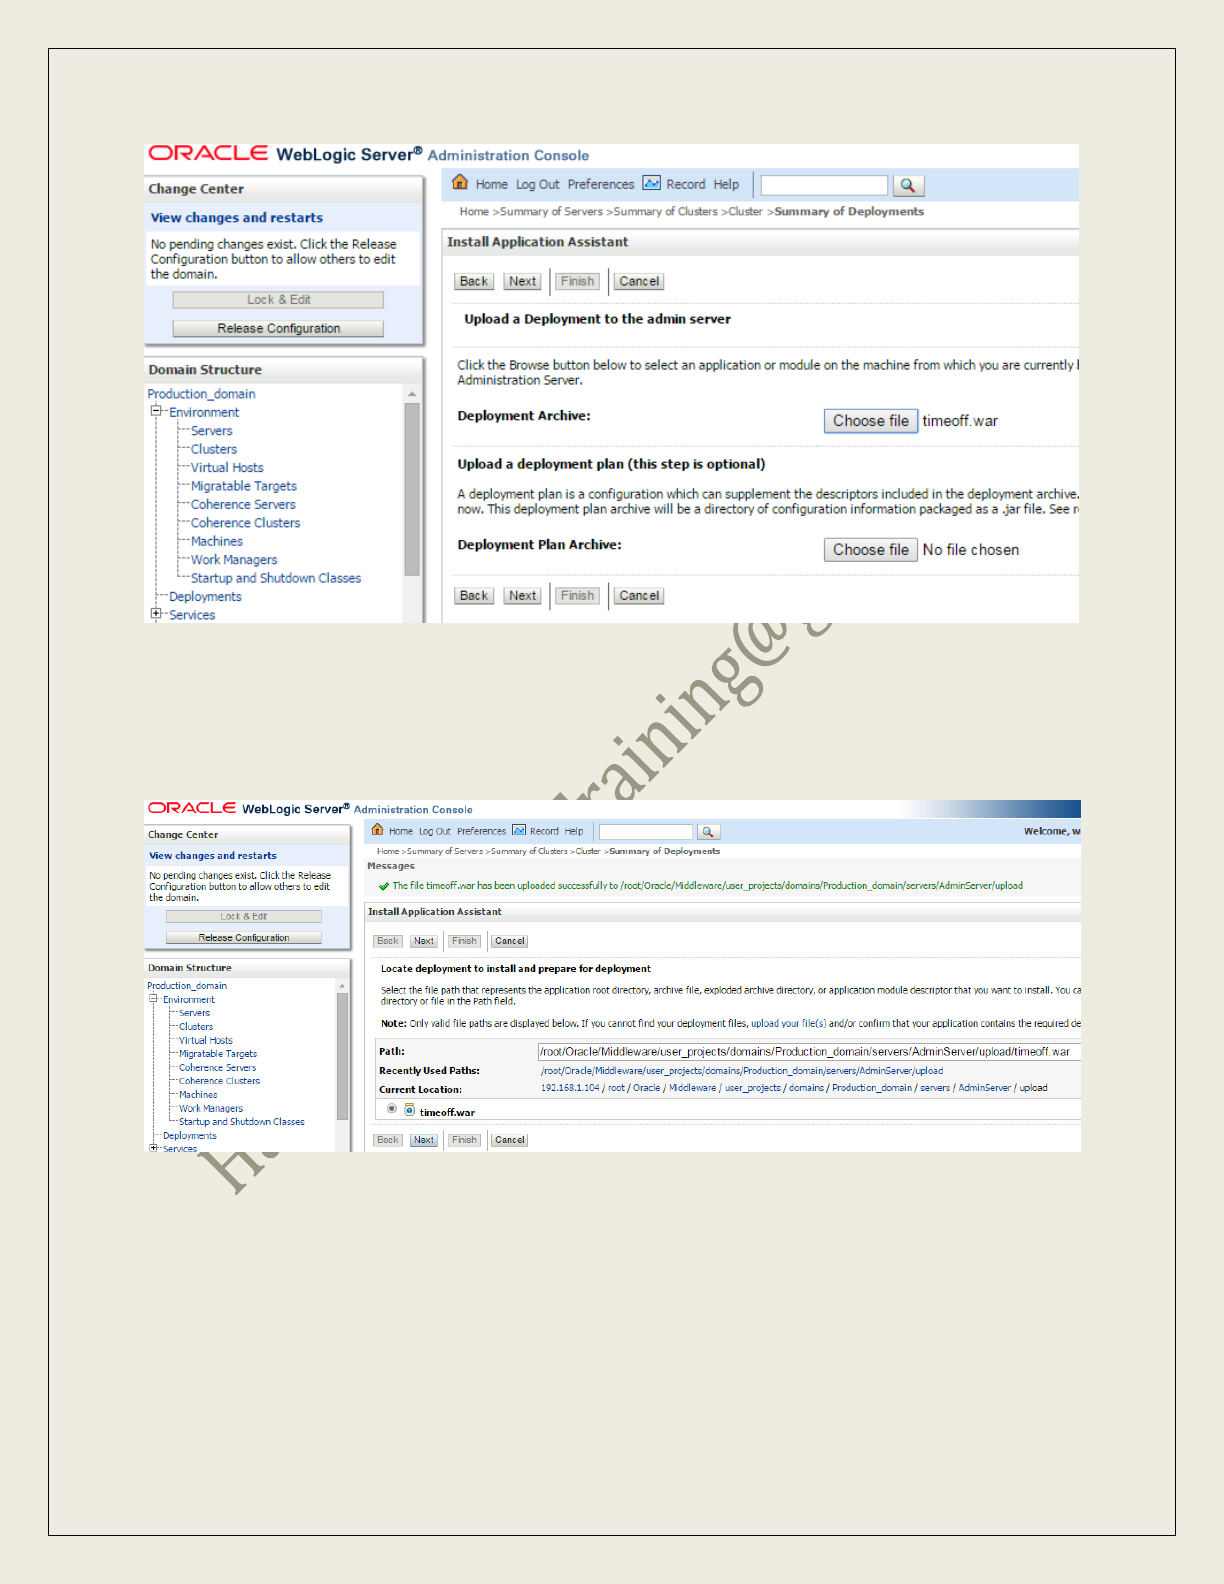
Task: Click 'AdminServer' link in Current Location path
Action: pyautogui.click(x=985, y=1088)
